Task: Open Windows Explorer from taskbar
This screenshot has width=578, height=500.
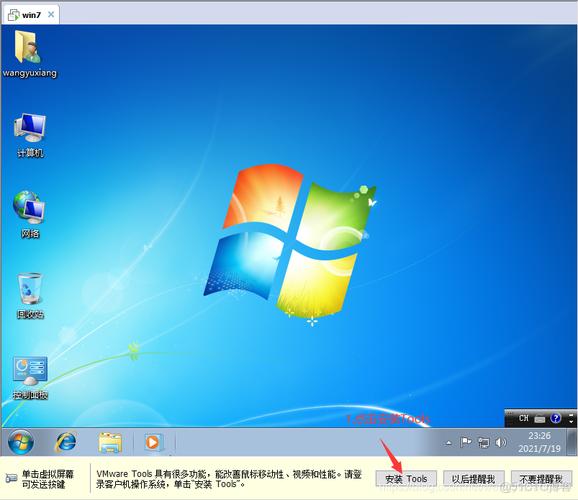Action: [110, 442]
